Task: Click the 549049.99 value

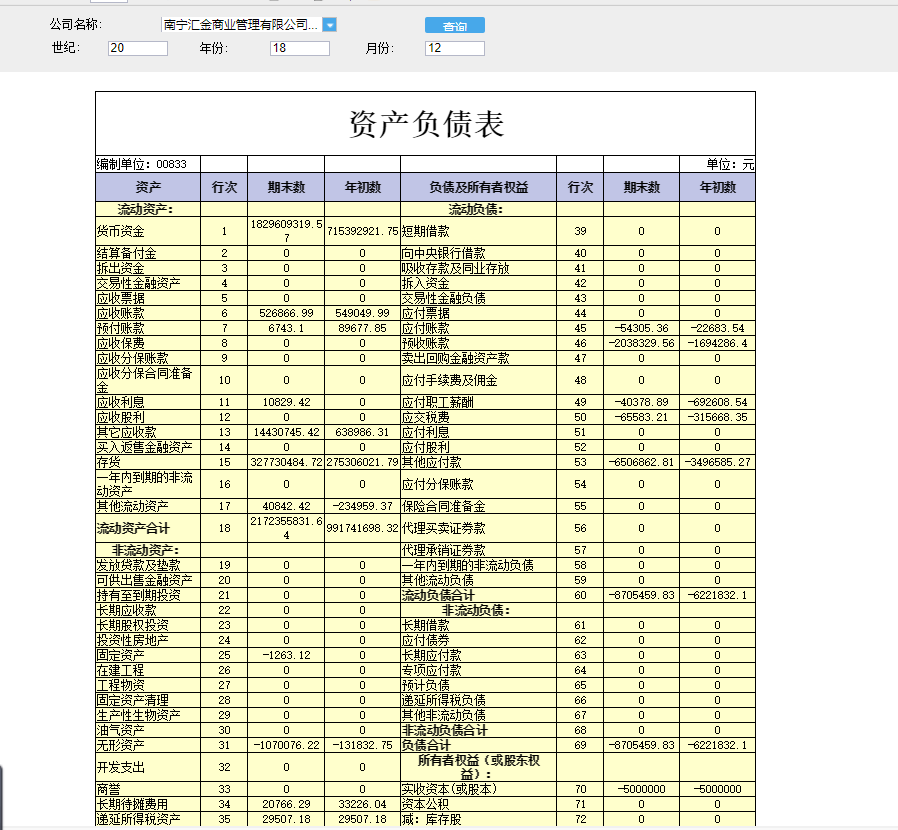Action: click(x=363, y=313)
